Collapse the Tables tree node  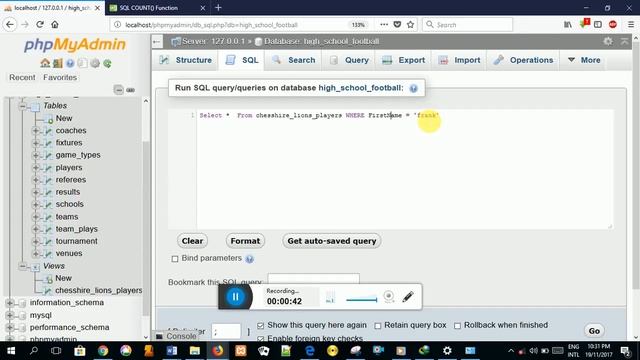[x=23, y=106]
